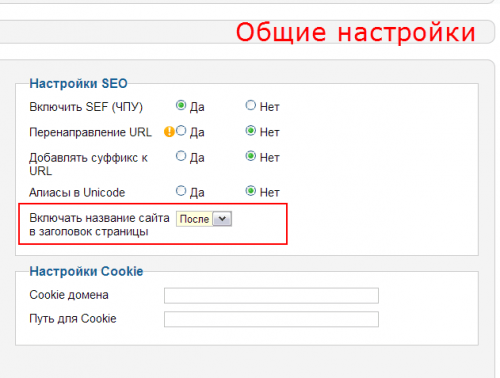The image size is (500, 378).
Task: Choose Нет for Перенаправление URL
Action: point(251,131)
